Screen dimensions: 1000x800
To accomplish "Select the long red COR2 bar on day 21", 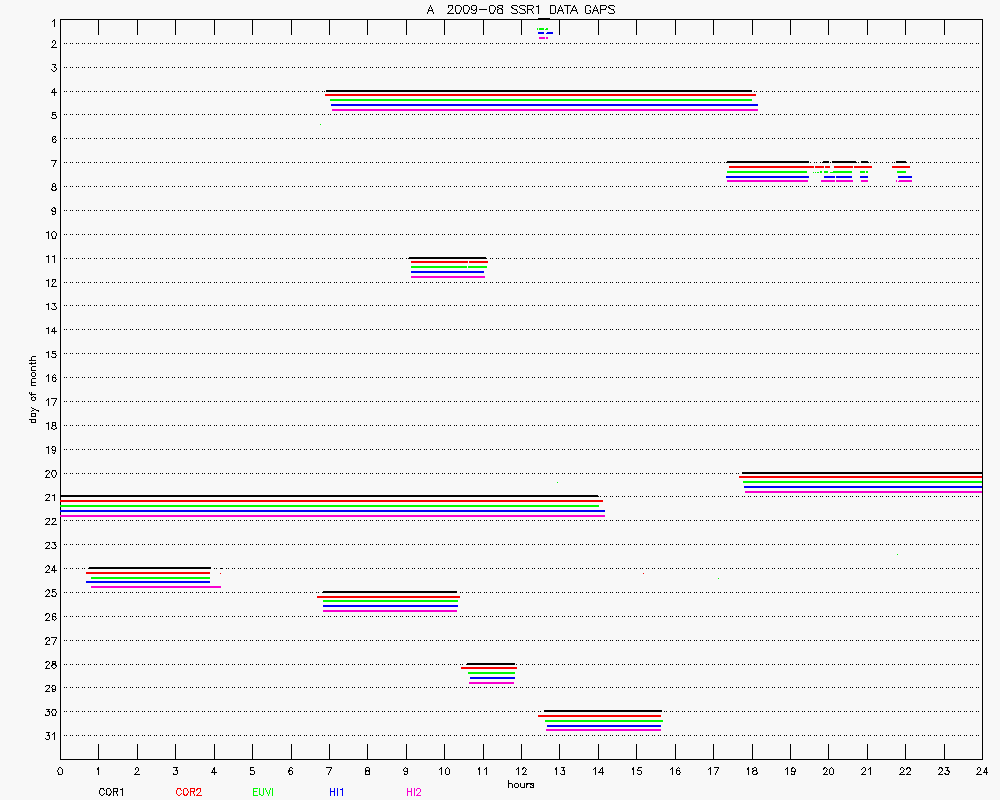I will [330, 501].
